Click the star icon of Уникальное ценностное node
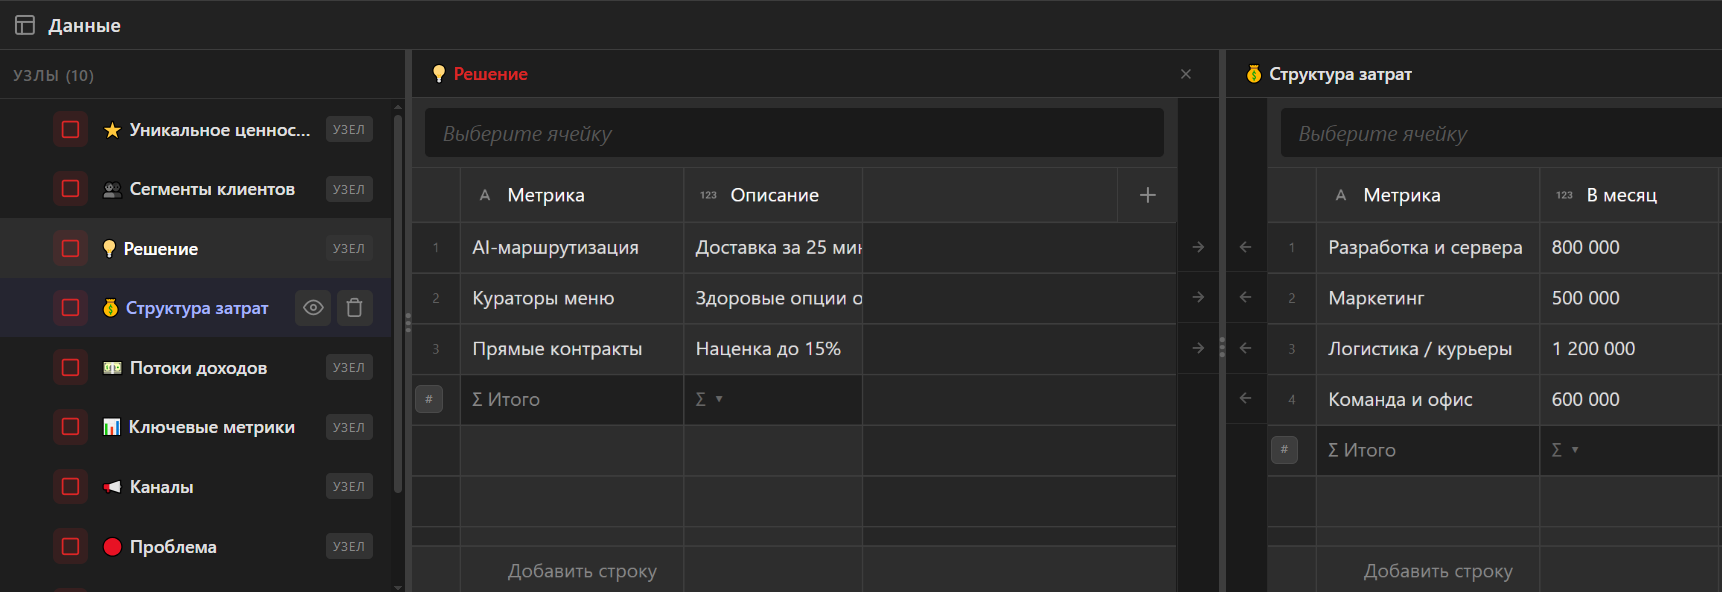 tap(112, 130)
